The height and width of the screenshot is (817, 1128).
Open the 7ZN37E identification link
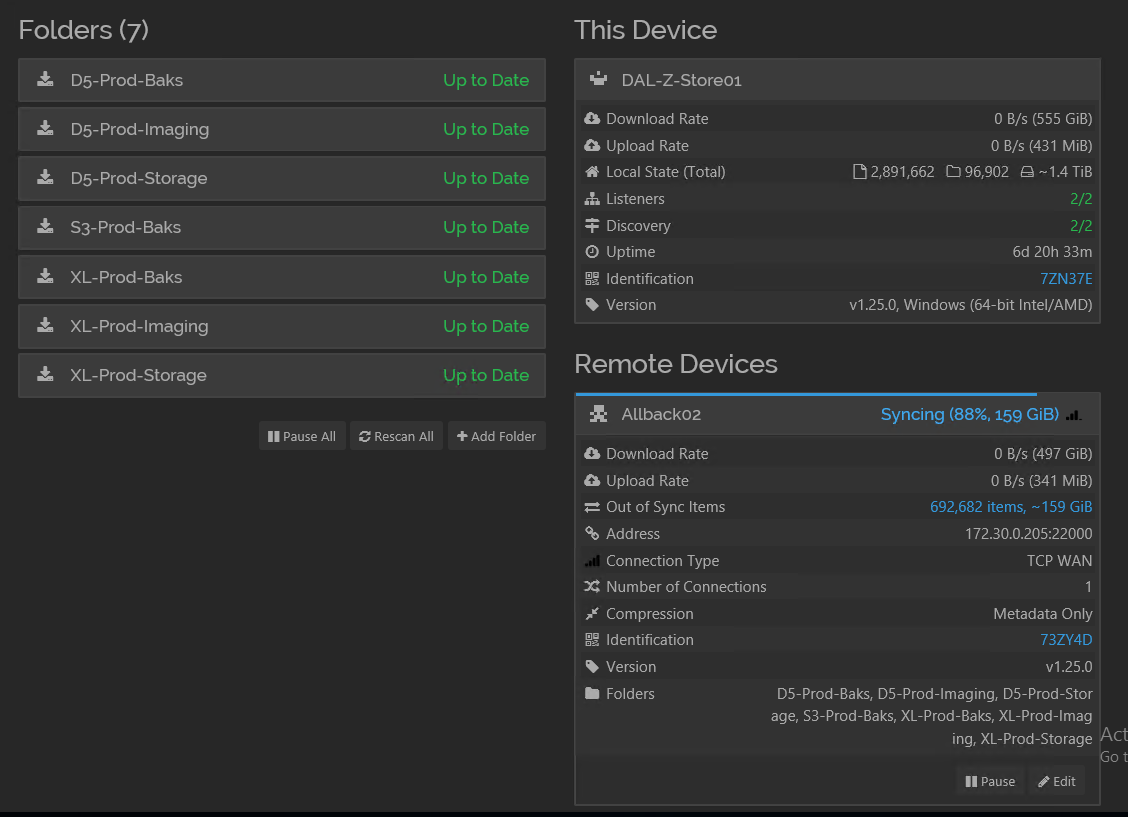point(1066,278)
